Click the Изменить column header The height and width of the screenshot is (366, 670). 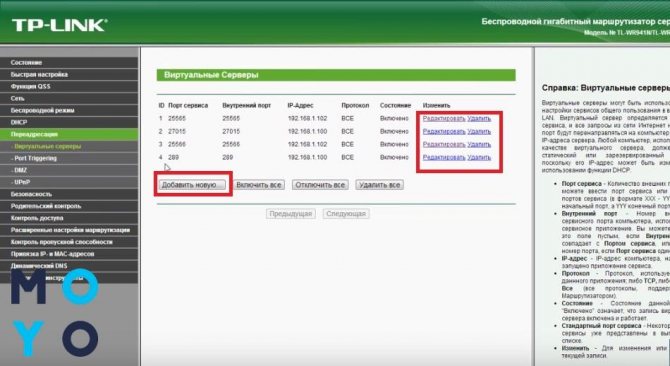point(436,105)
